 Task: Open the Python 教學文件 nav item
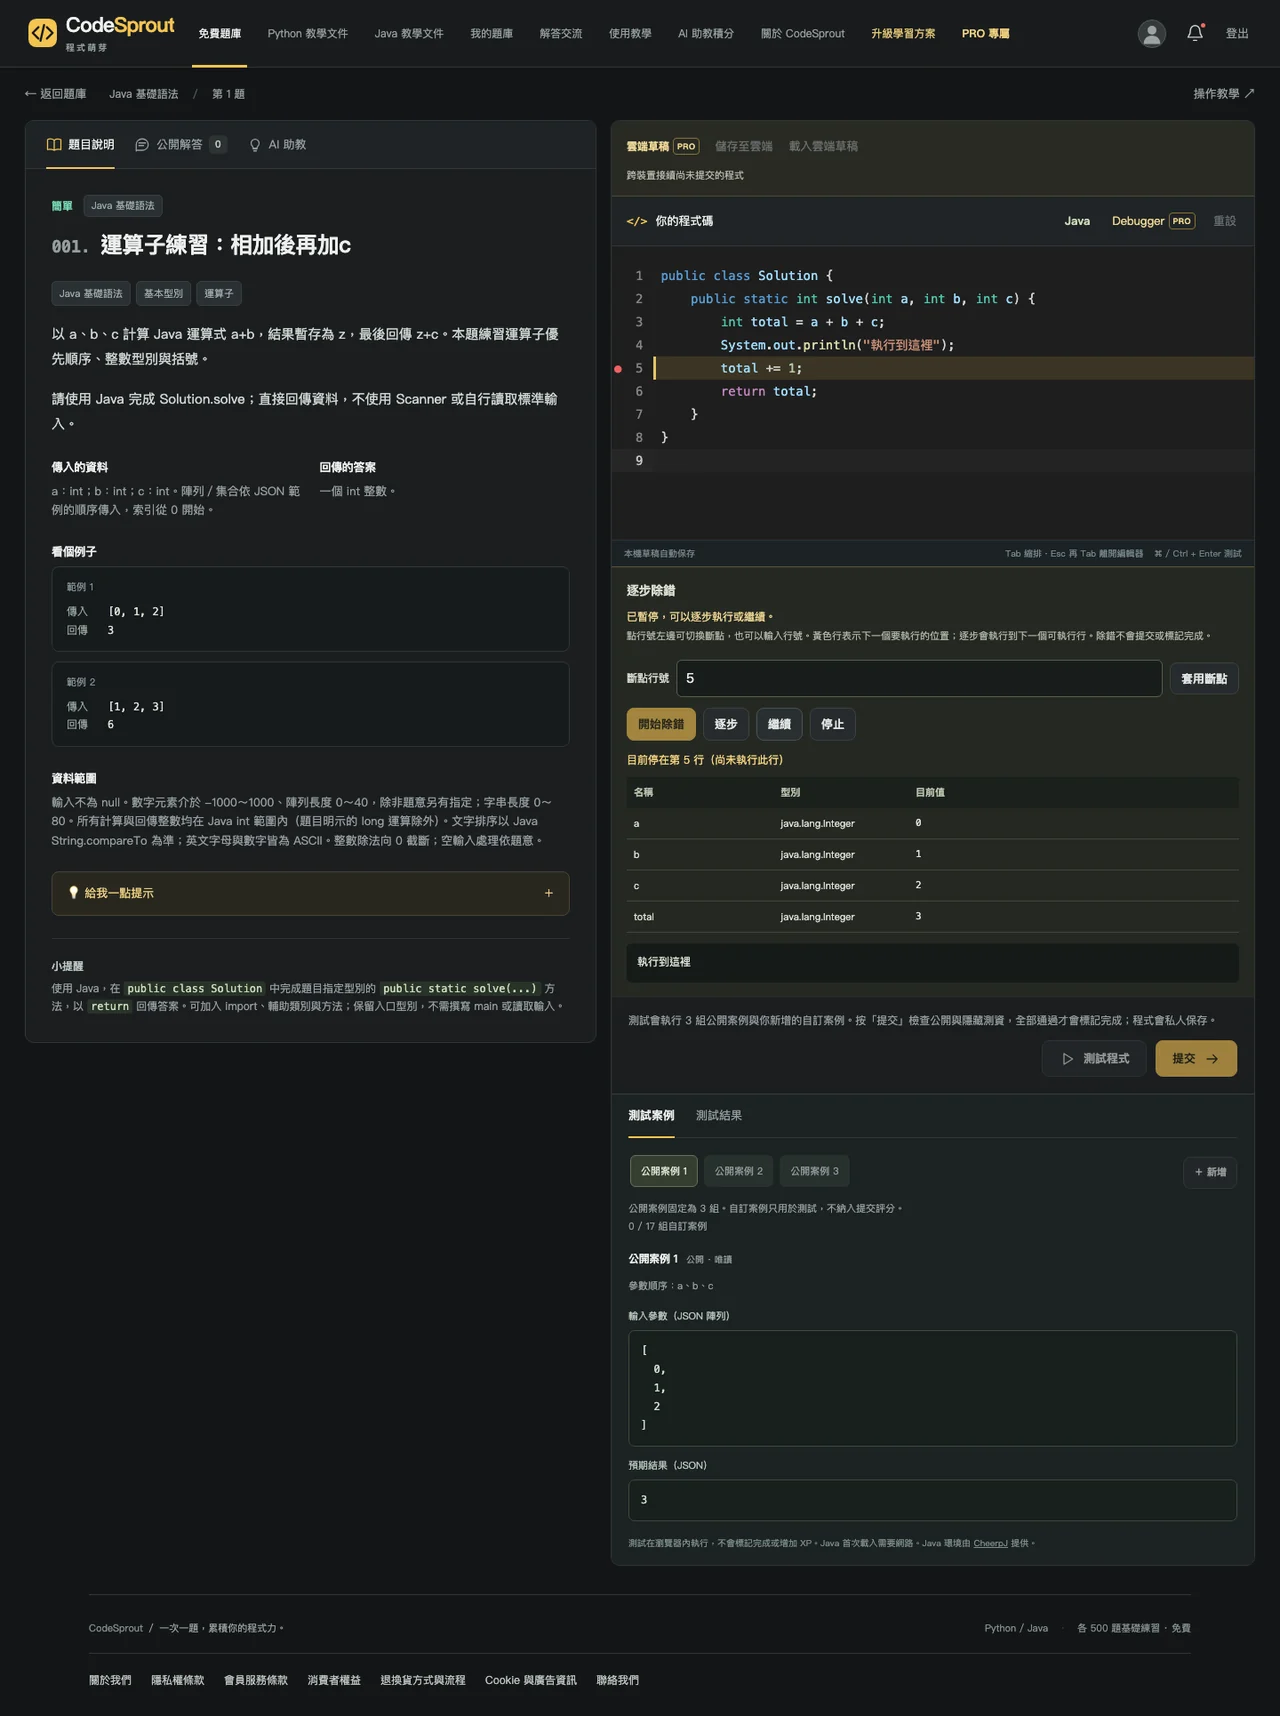point(308,34)
